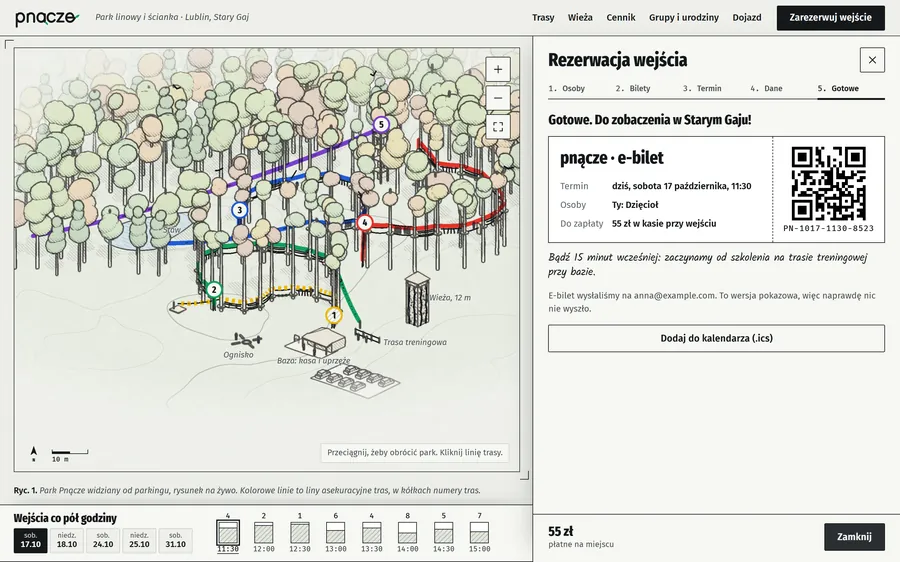Select date sob. 31.10
Screen dimensions: 900x562
[175, 540]
